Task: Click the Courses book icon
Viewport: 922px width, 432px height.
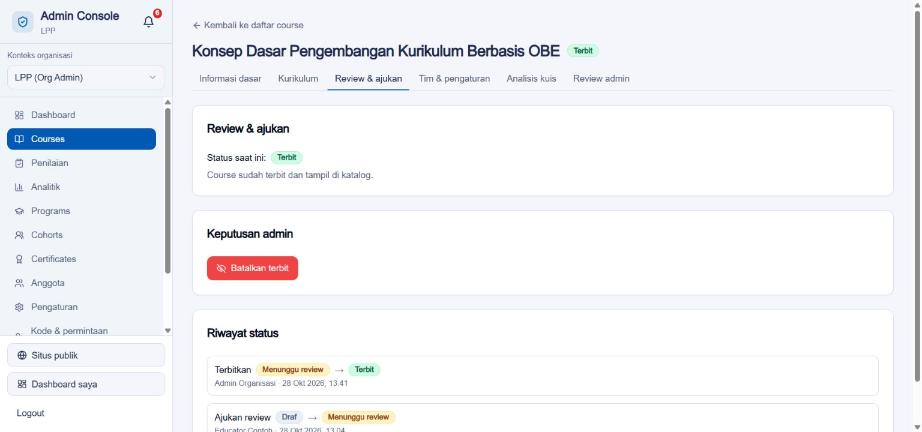Action: pos(19,139)
